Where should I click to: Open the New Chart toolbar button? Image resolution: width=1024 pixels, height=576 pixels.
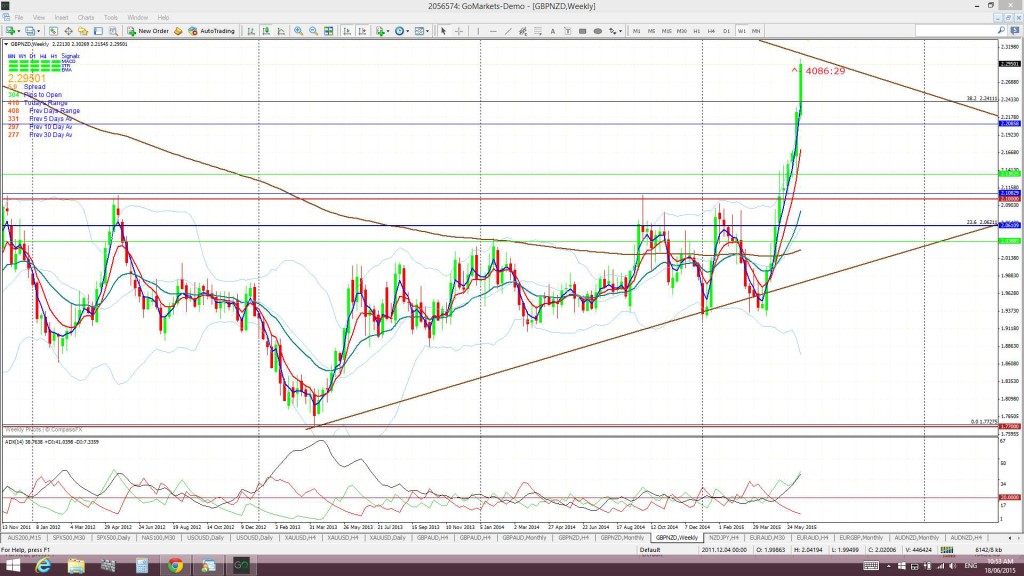point(10,31)
